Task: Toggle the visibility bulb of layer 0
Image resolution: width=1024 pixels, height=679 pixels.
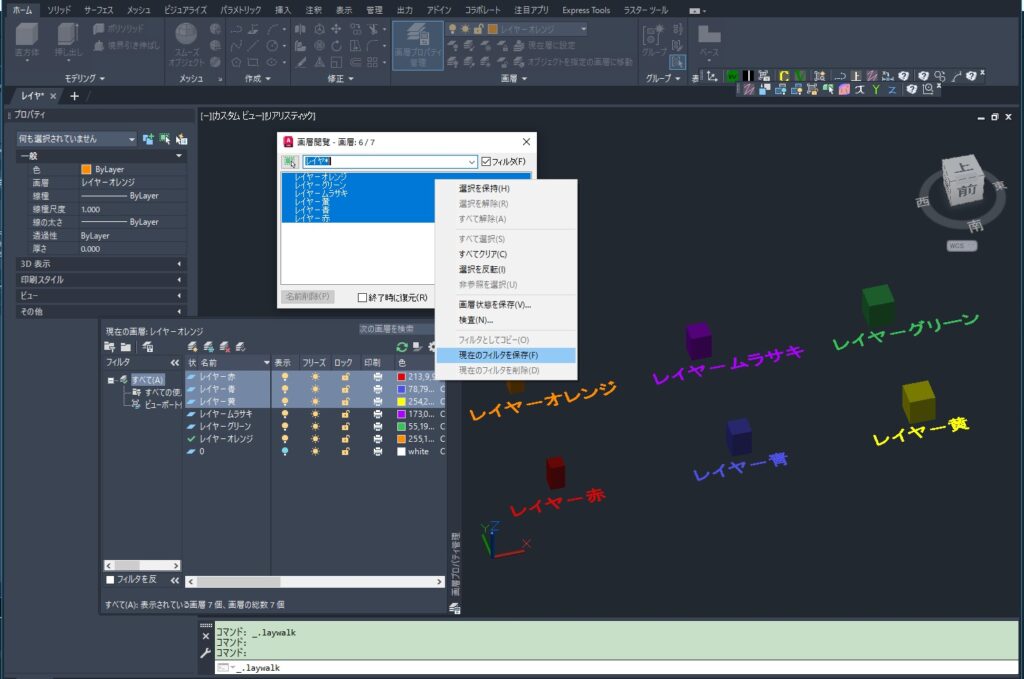Action: [x=284, y=452]
